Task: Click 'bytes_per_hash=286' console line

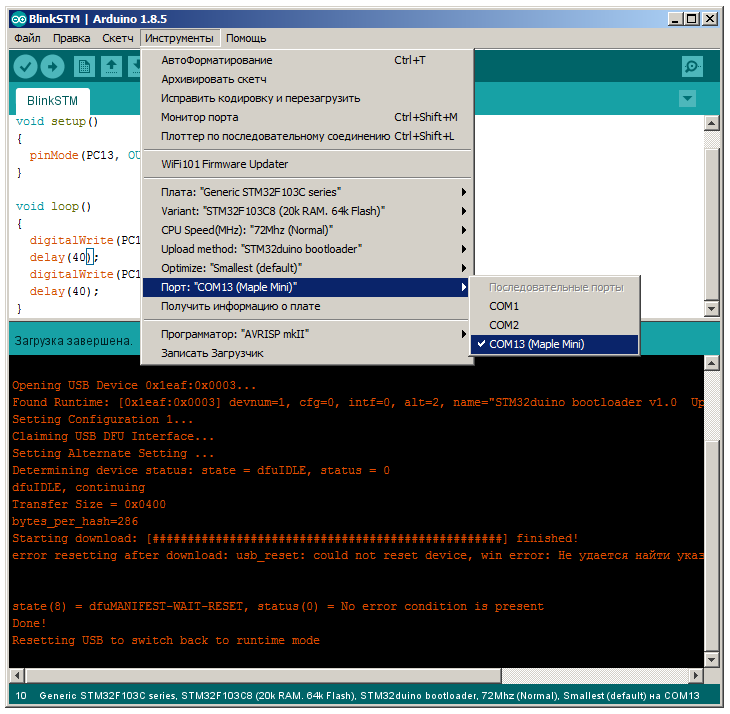Action: 75,521
